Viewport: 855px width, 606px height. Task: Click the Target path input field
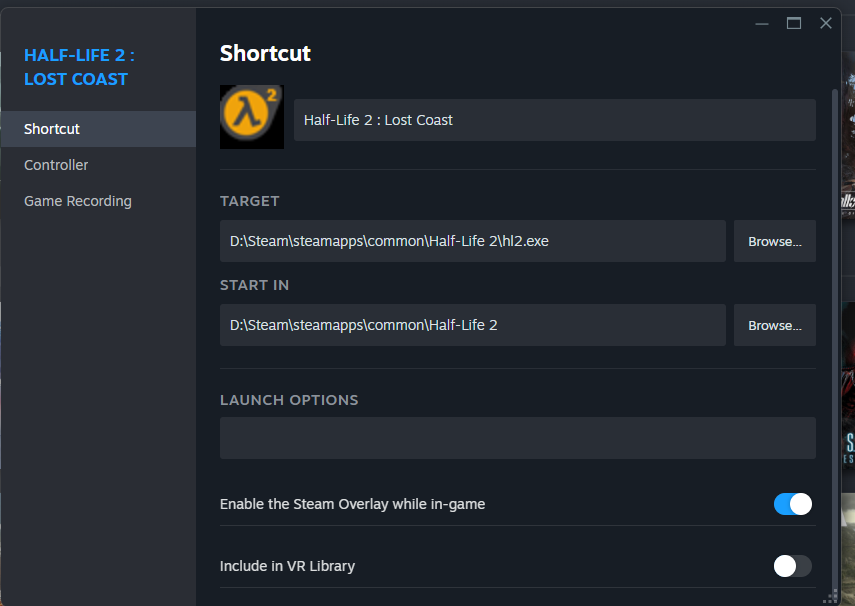coord(473,242)
